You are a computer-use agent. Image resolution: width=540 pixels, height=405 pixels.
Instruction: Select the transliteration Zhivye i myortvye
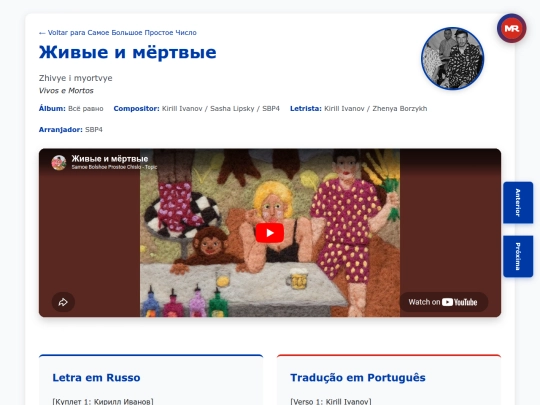[x=75, y=78]
